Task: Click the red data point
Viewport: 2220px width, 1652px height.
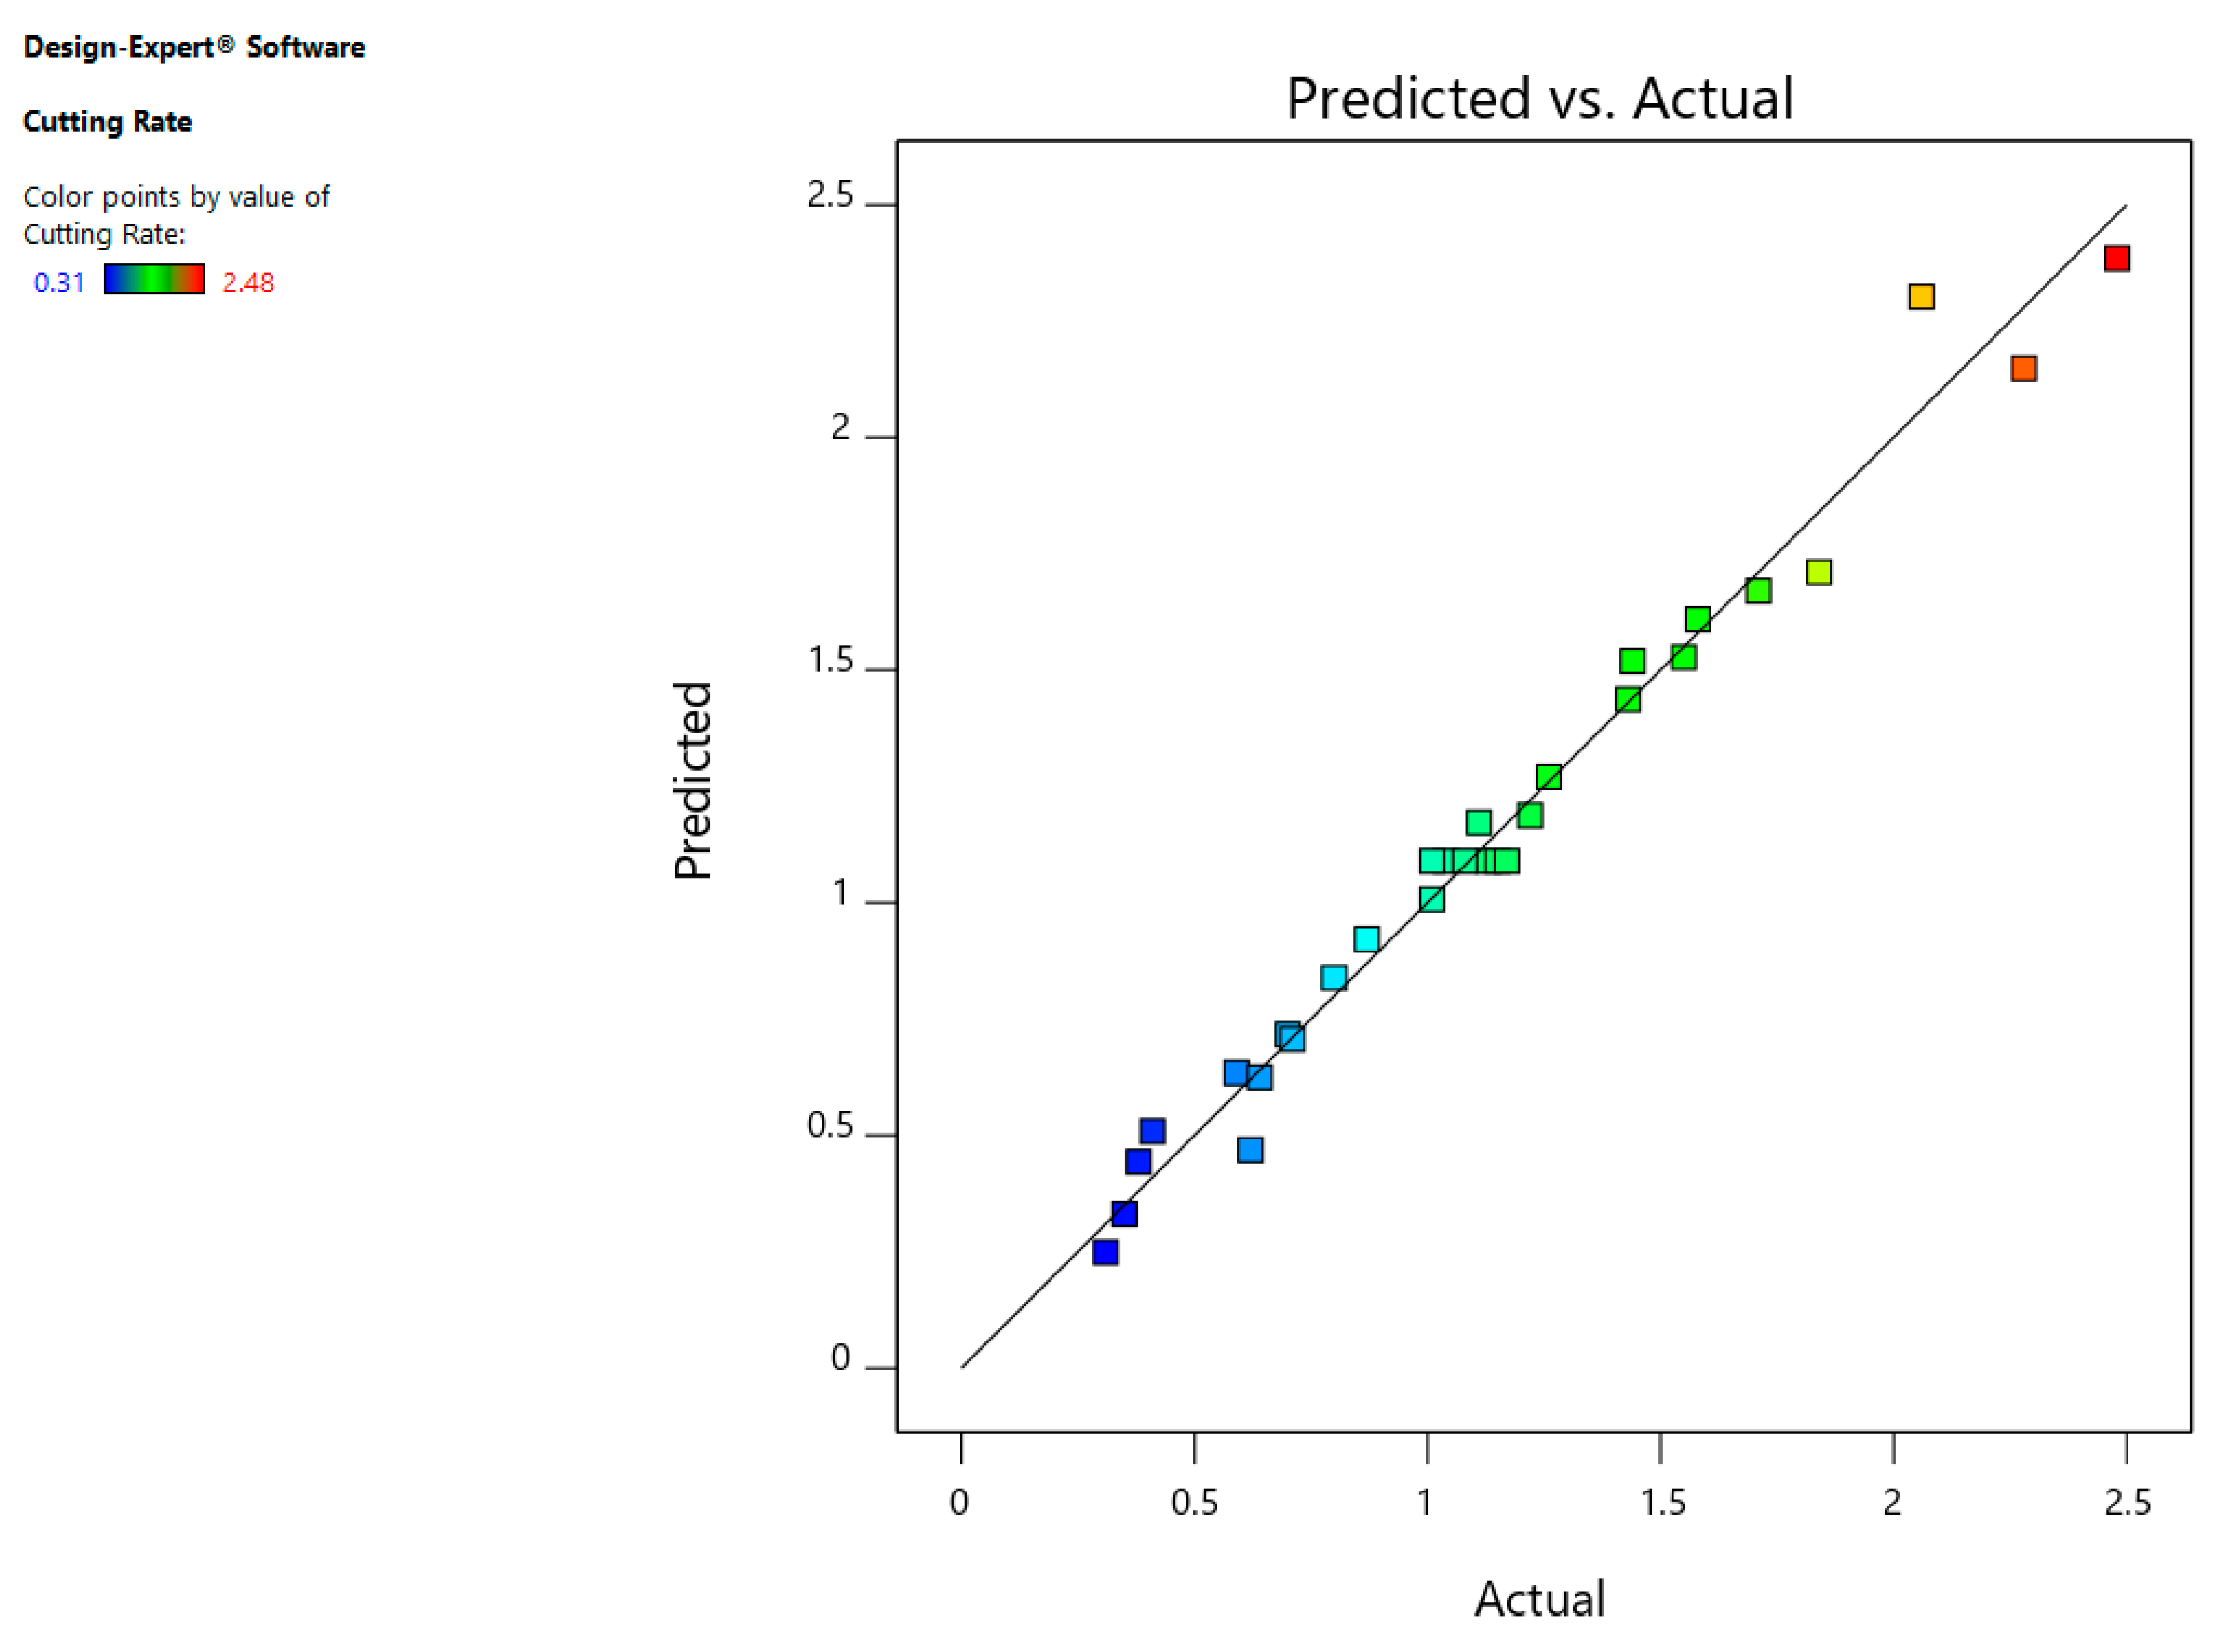Action: [x=2116, y=259]
